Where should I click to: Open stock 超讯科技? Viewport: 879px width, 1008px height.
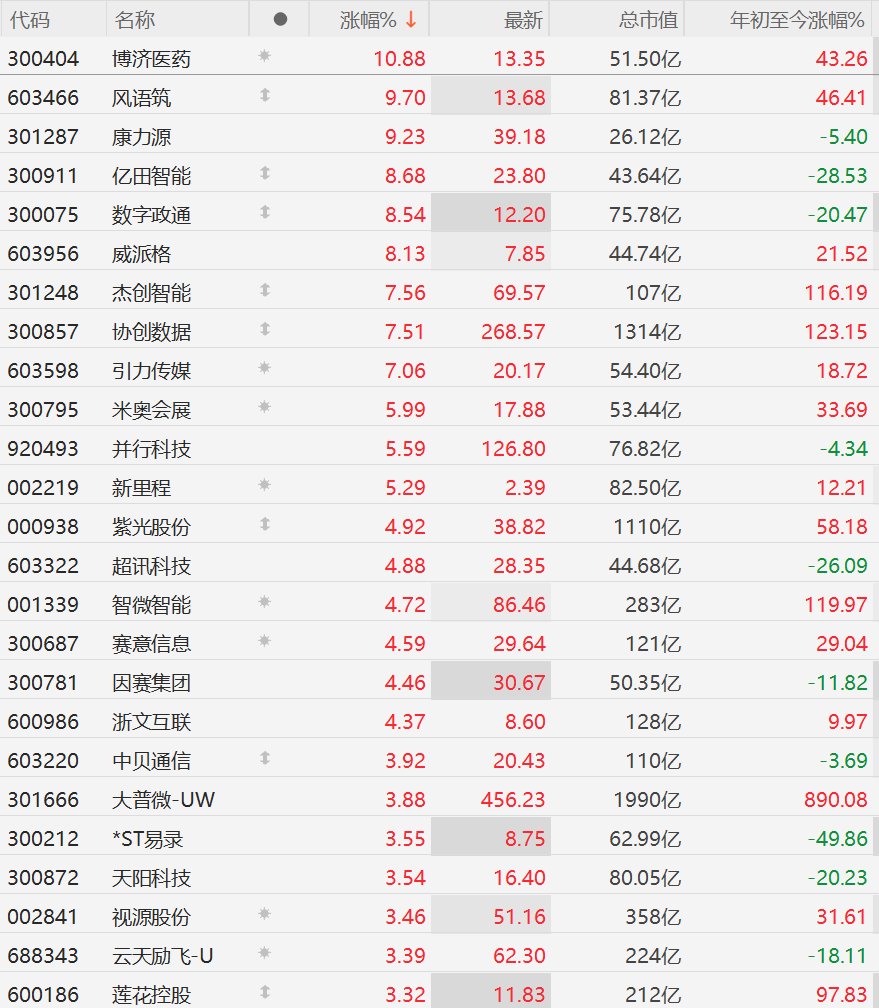[x=151, y=566]
